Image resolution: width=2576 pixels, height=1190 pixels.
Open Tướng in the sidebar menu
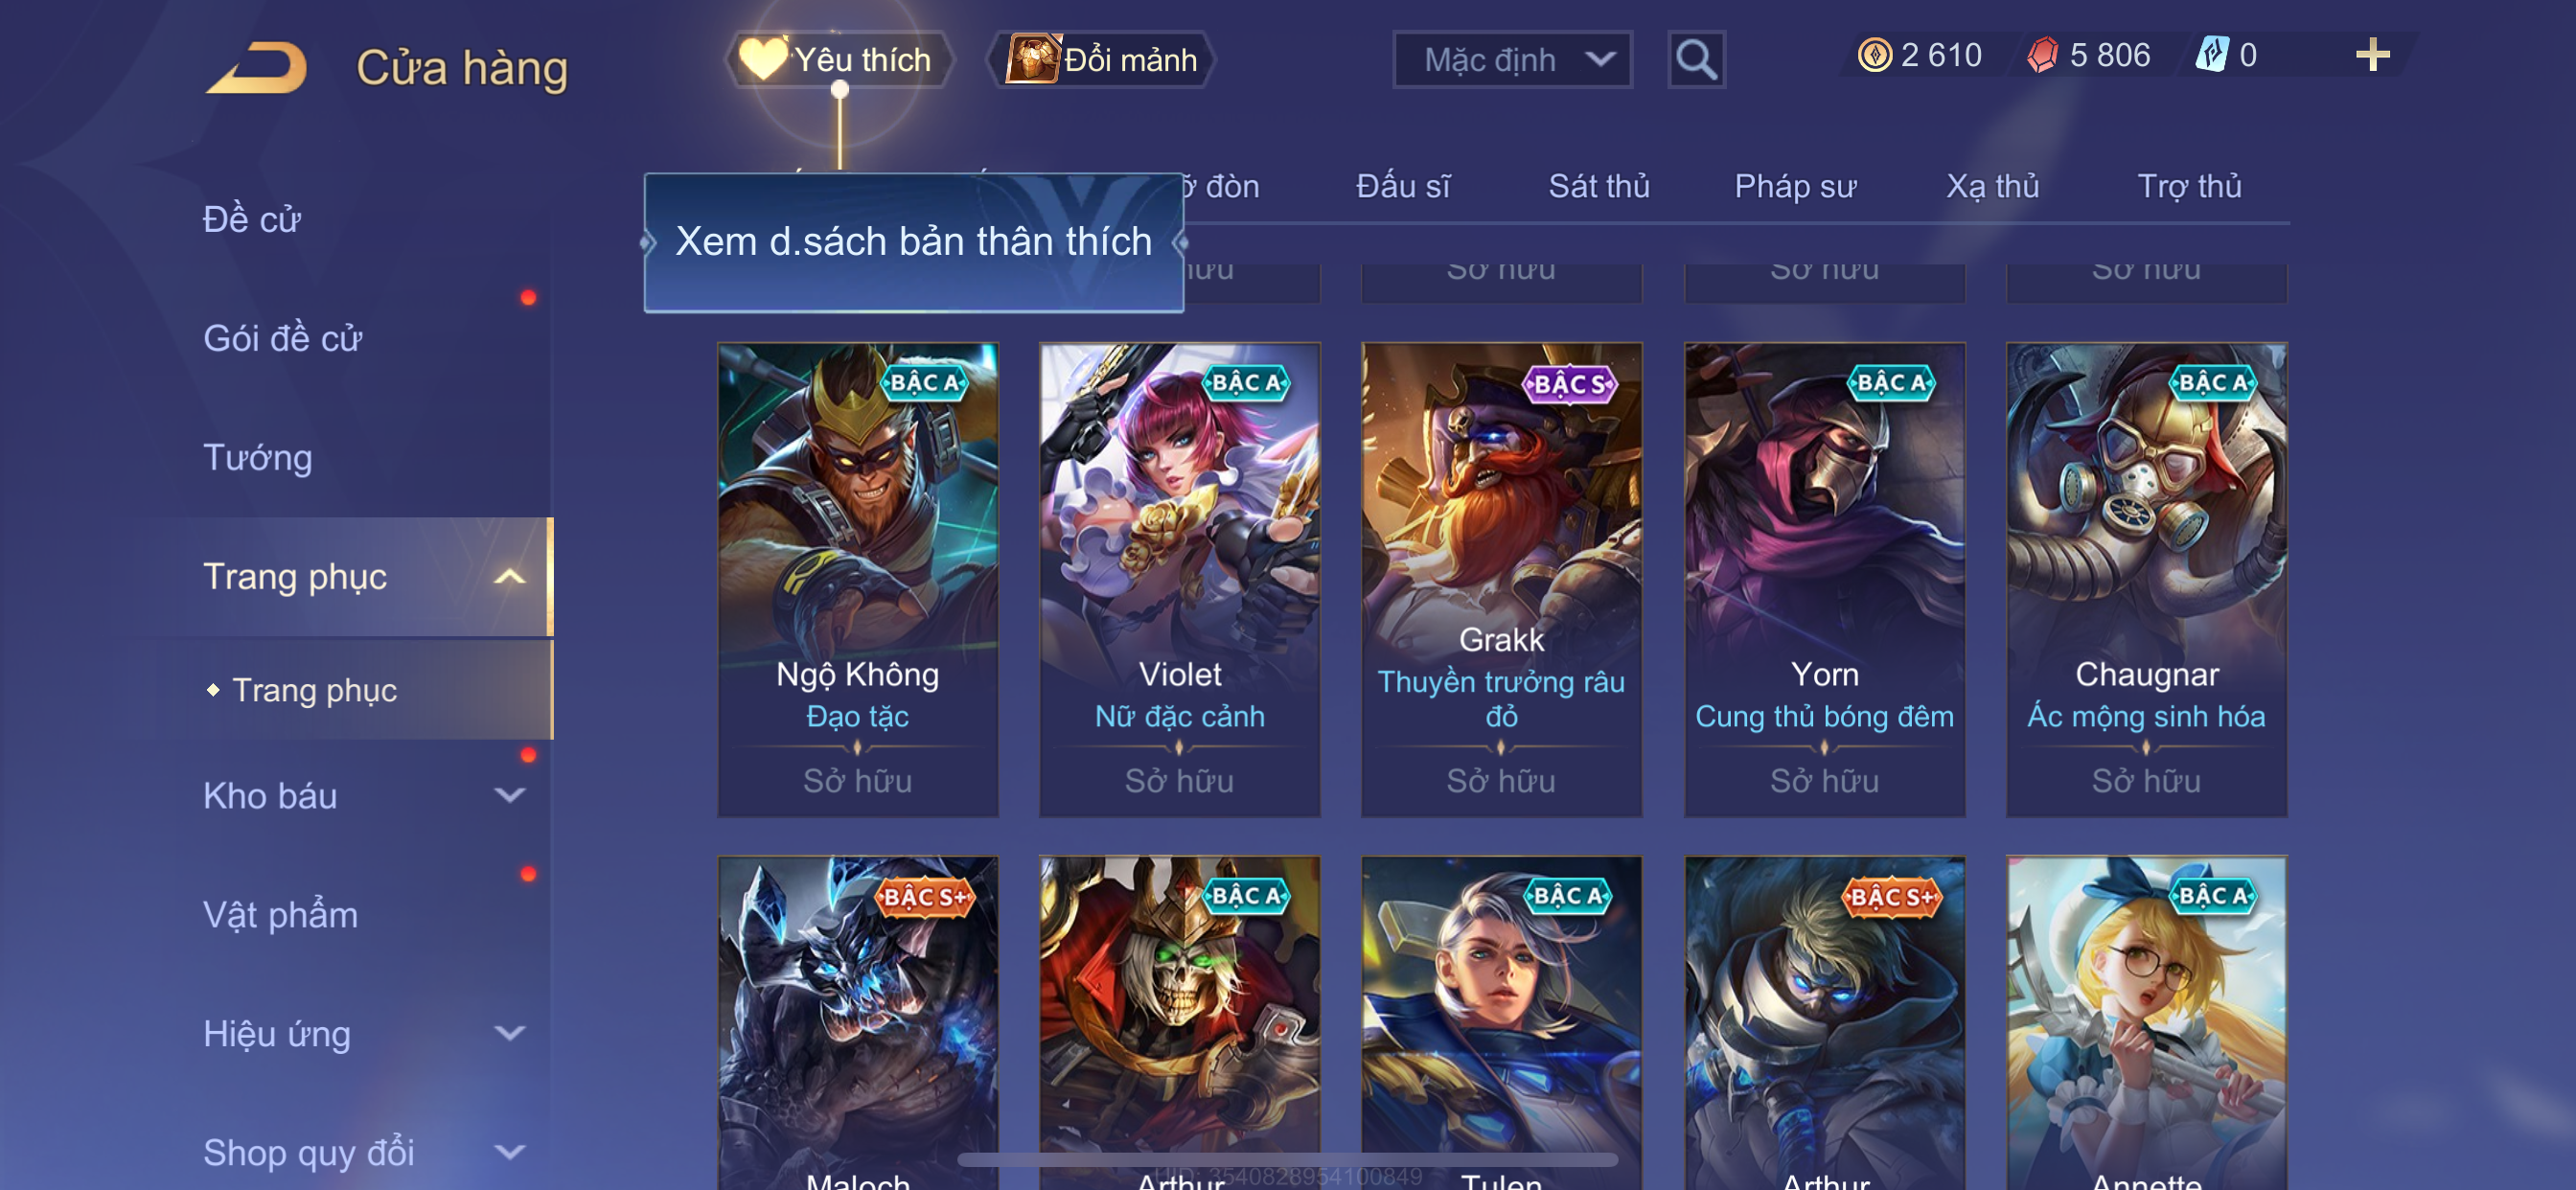click(258, 458)
